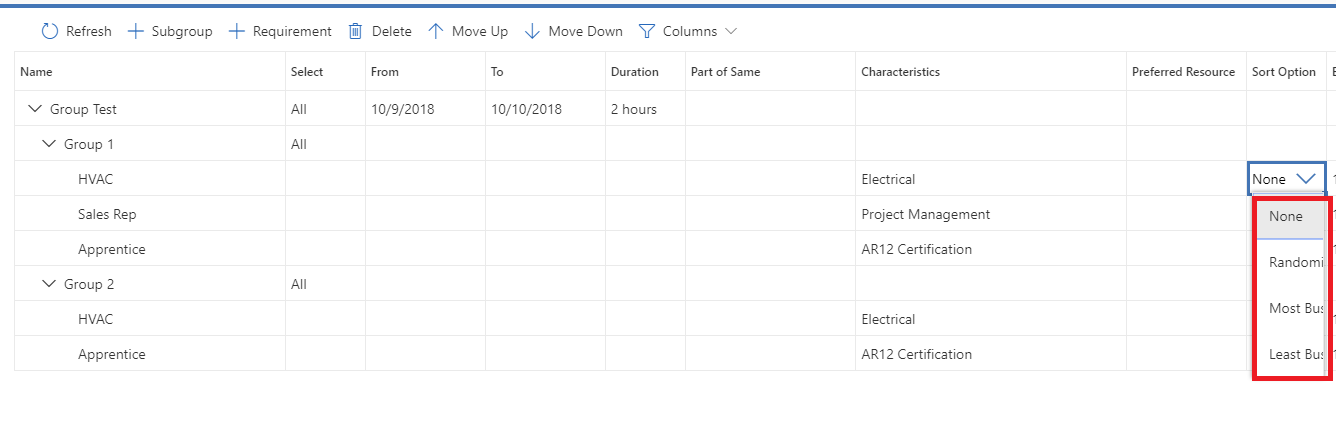The width and height of the screenshot is (1336, 422).
Task: Click the Move Down arrow icon
Action: [532, 31]
